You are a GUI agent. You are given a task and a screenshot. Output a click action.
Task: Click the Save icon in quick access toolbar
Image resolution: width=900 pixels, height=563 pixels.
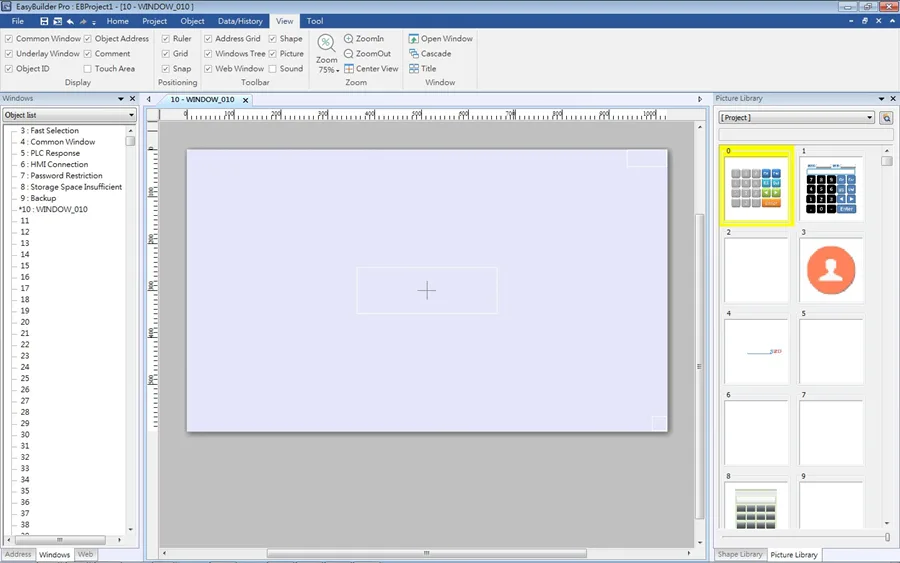44,21
